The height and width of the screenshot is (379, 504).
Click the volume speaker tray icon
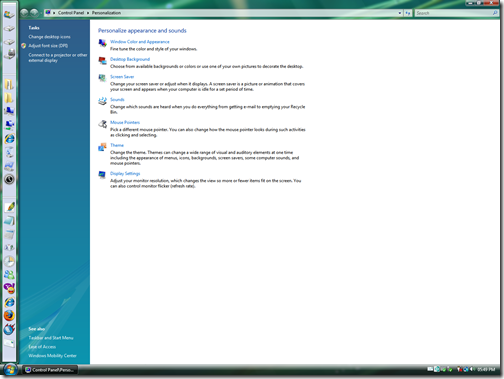pos(471,369)
